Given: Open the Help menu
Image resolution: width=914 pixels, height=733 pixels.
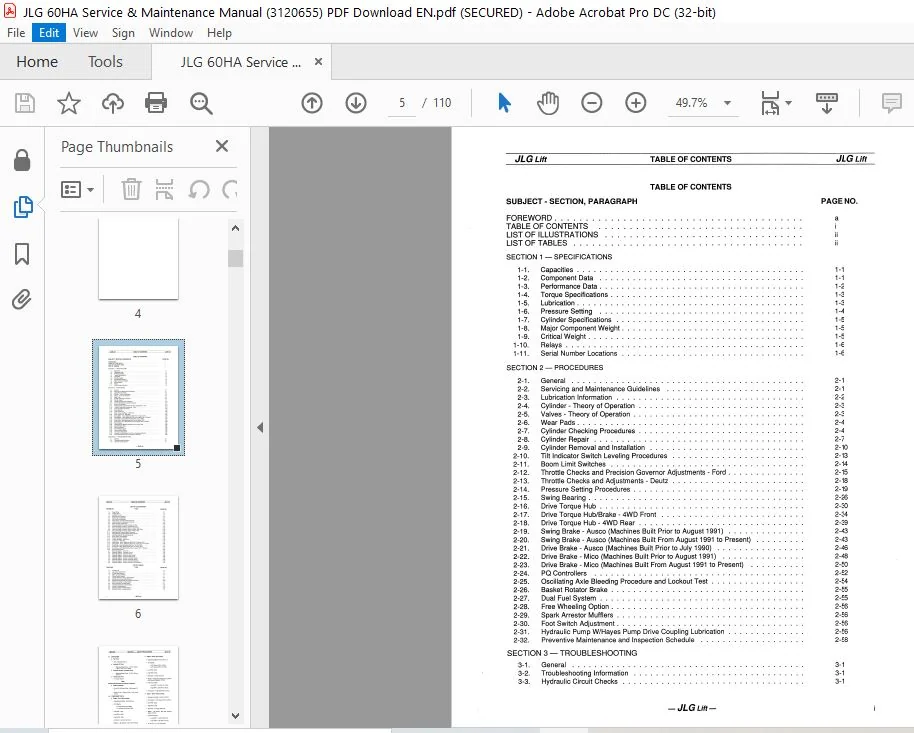Looking at the screenshot, I should (x=219, y=33).
